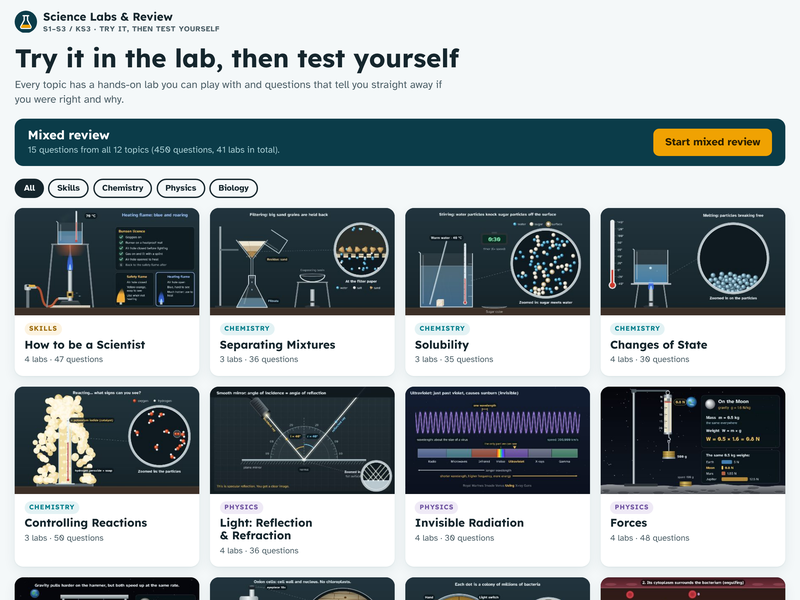Click '3 labs · 35 questions' text
Screen dimensions: 800x600
point(454,359)
